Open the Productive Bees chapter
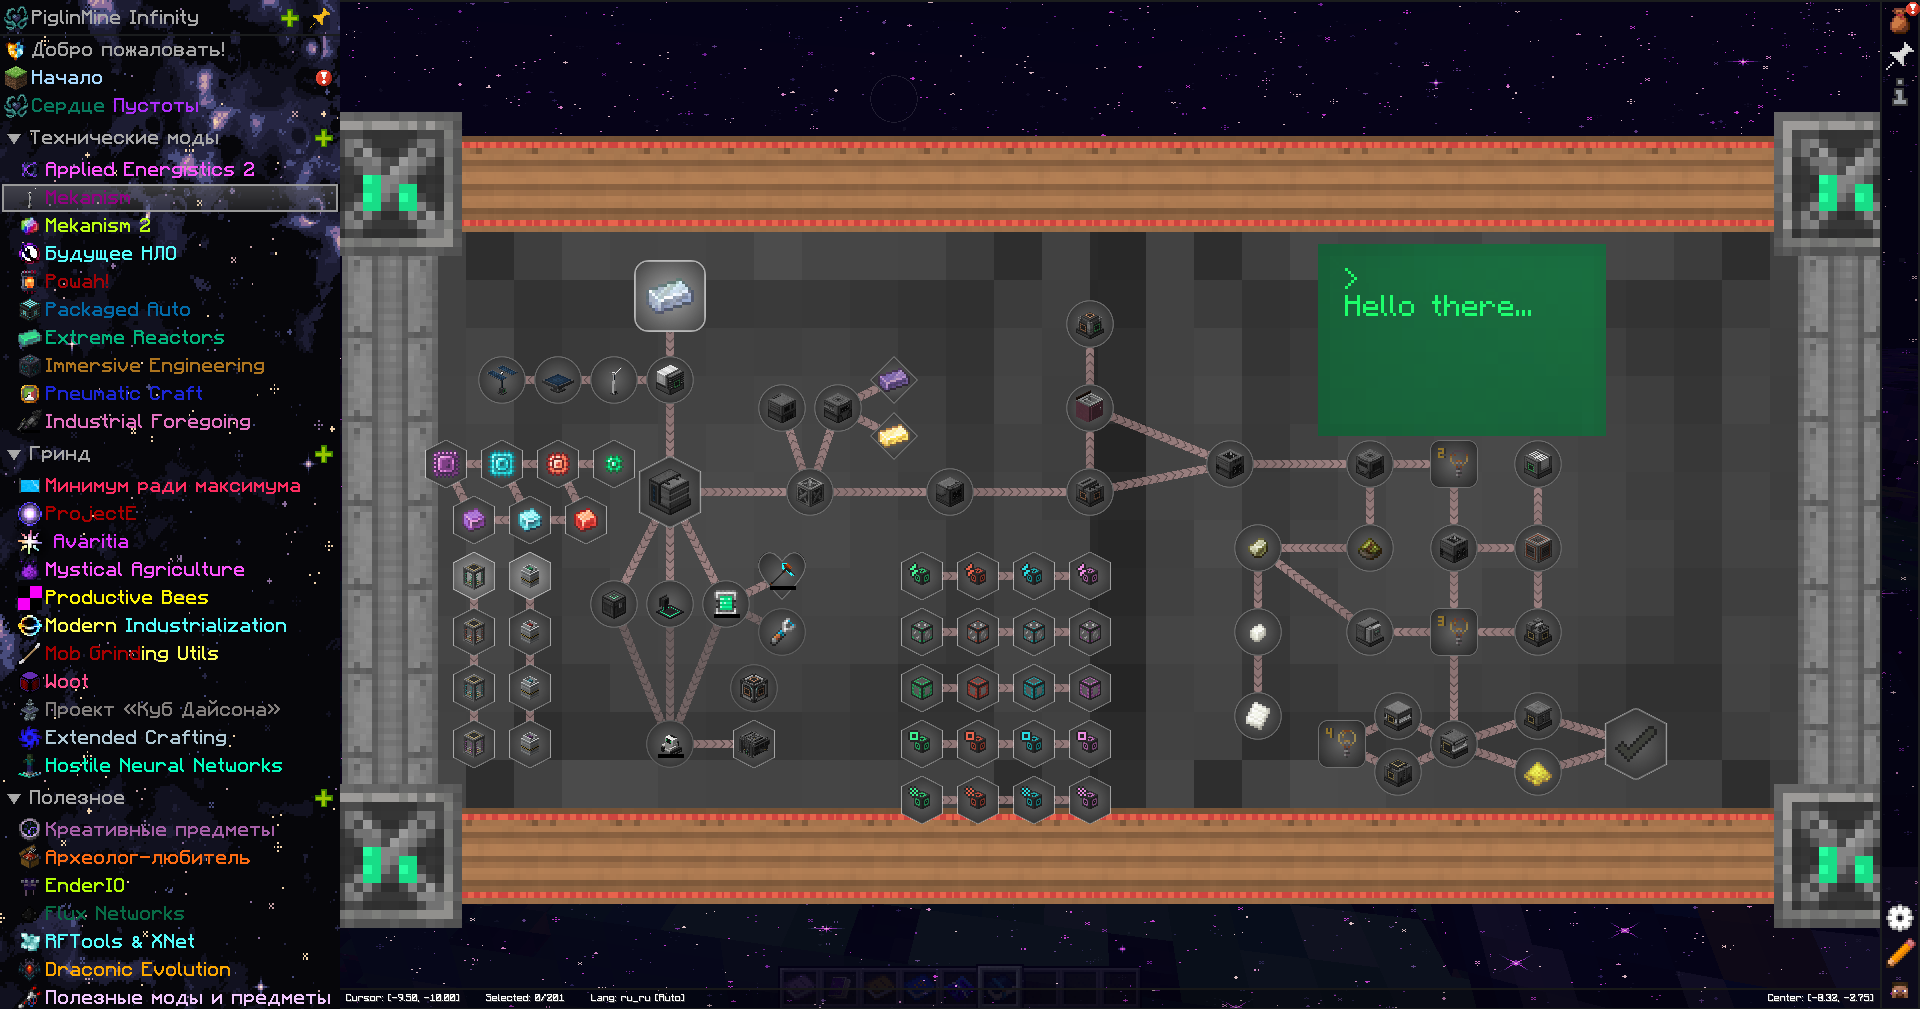The height and width of the screenshot is (1009, 1920). (x=170, y=597)
